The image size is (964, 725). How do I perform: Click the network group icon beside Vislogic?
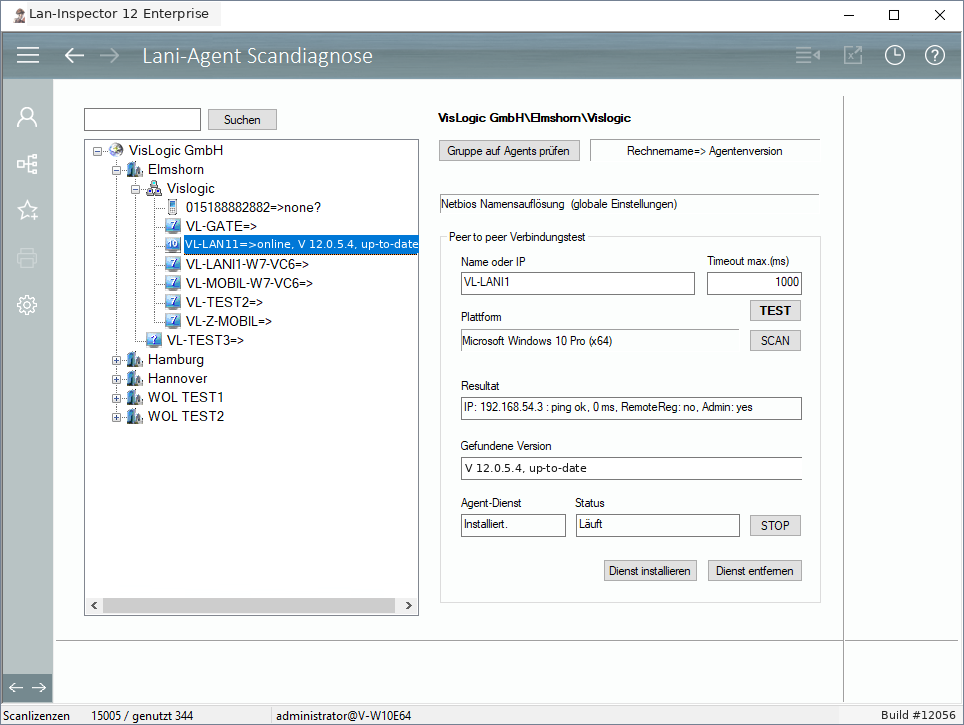point(154,188)
